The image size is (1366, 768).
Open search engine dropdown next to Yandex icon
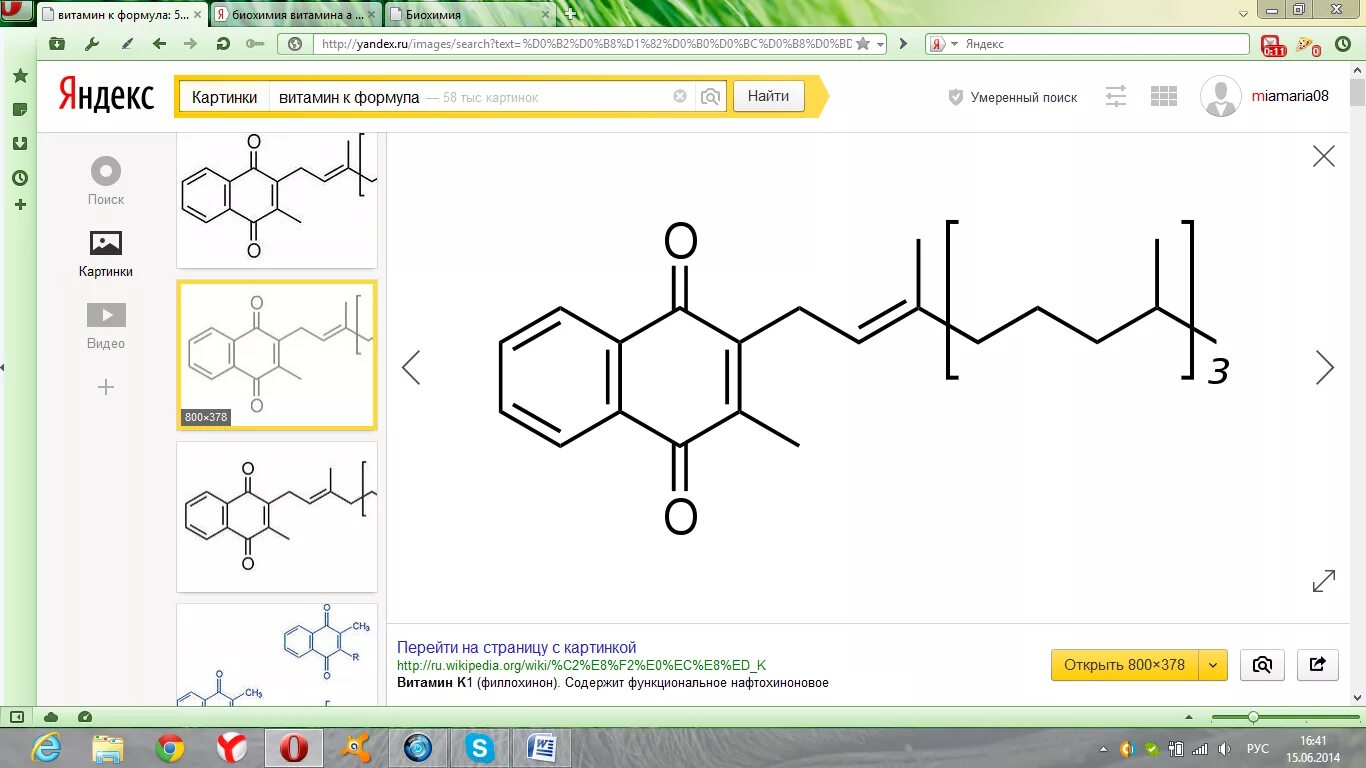(x=954, y=44)
